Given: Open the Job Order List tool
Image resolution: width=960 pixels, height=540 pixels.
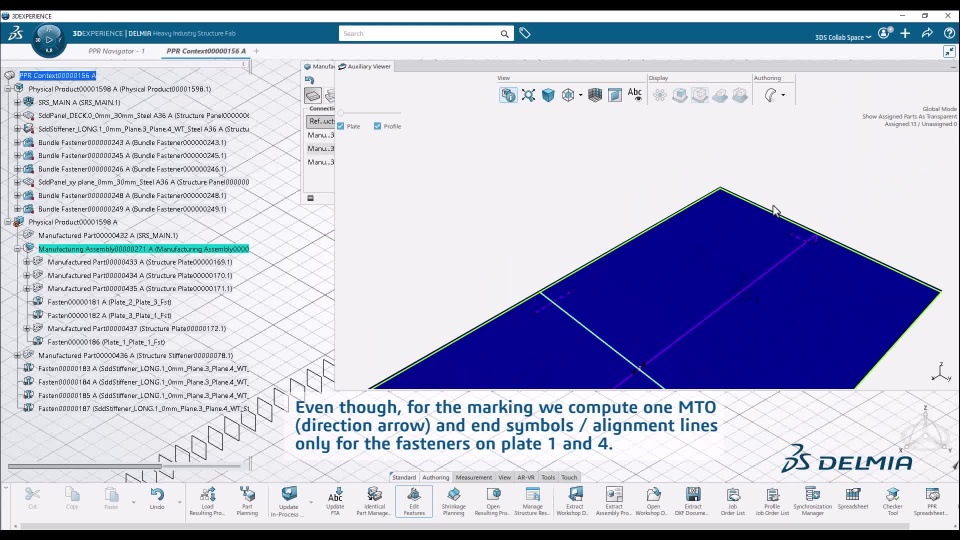Looking at the screenshot, I should point(732,501).
